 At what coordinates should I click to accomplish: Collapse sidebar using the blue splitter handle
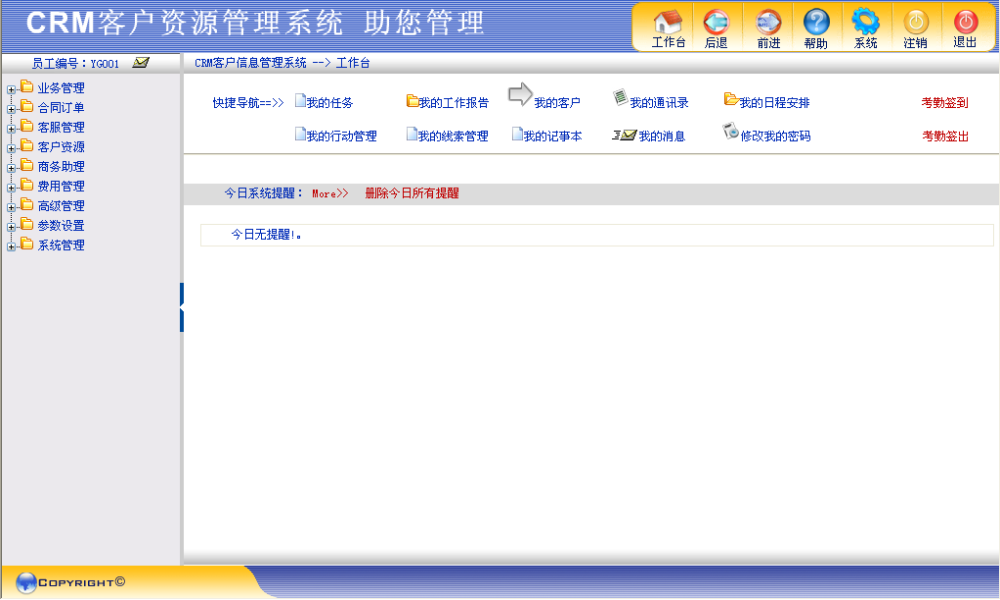[182, 307]
